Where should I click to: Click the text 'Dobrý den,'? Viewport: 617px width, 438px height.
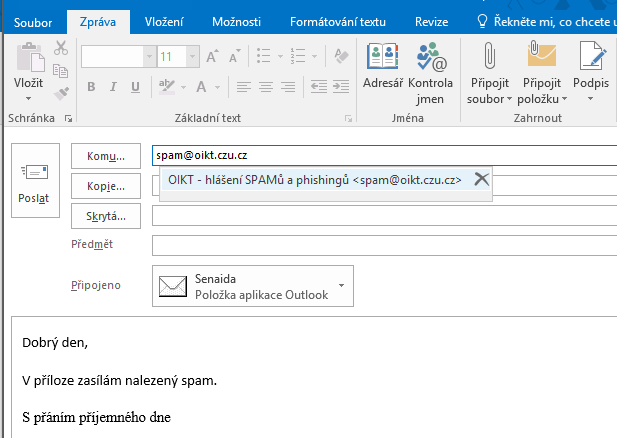(x=55, y=343)
